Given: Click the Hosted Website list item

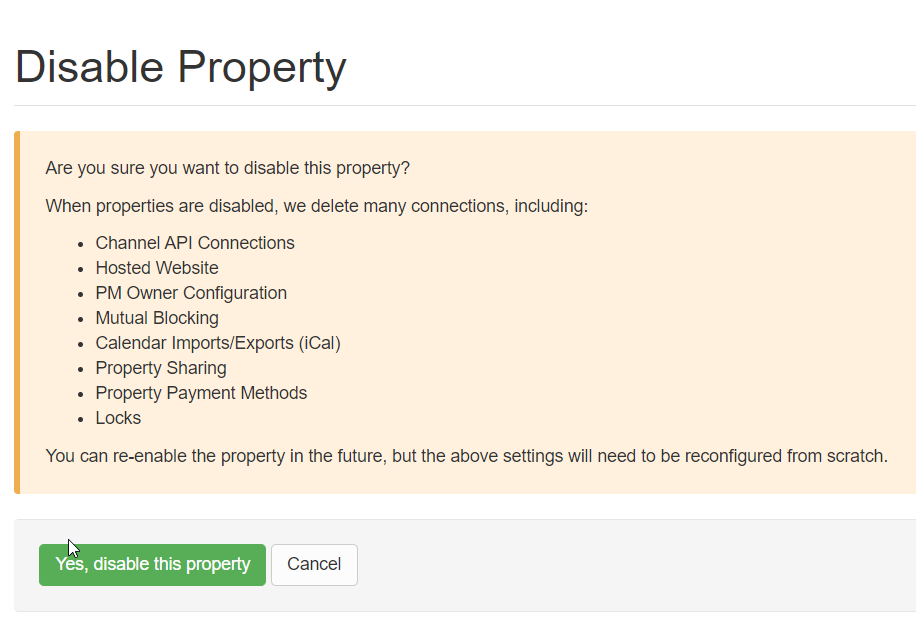Looking at the screenshot, I should [x=156, y=268].
